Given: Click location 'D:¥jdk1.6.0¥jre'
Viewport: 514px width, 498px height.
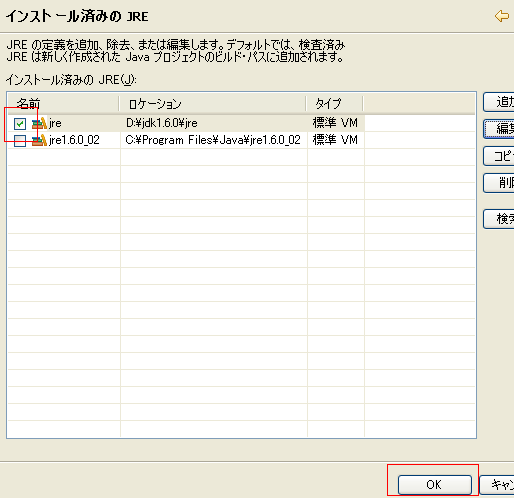Looking at the screenshot, I should 162,123.
